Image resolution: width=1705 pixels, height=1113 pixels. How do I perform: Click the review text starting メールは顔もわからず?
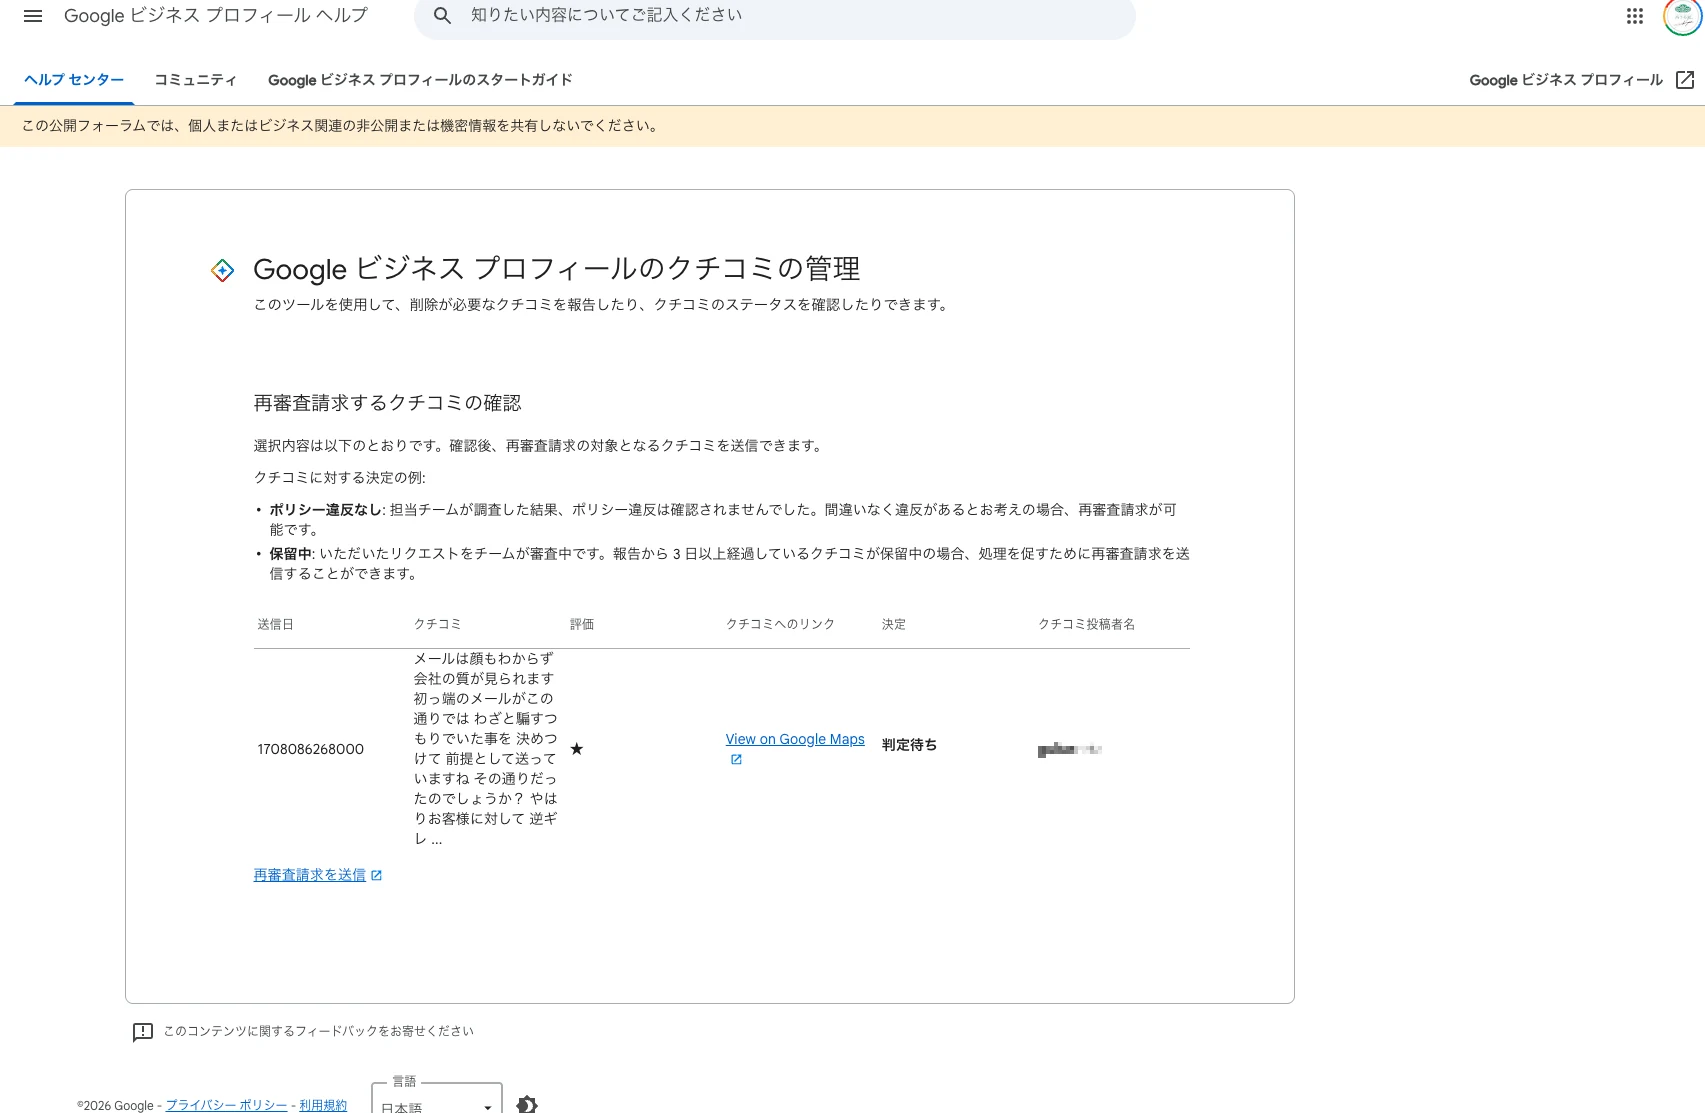point(486,749)
